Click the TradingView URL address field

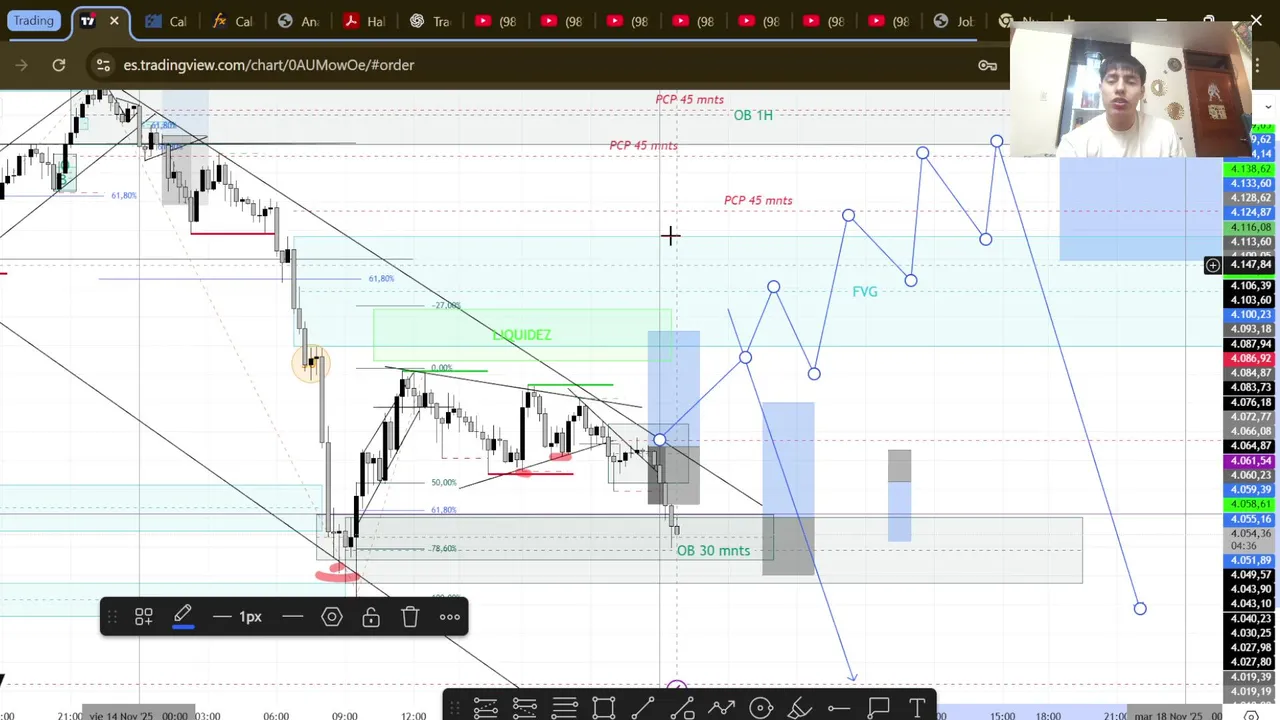tap(269, 65)
